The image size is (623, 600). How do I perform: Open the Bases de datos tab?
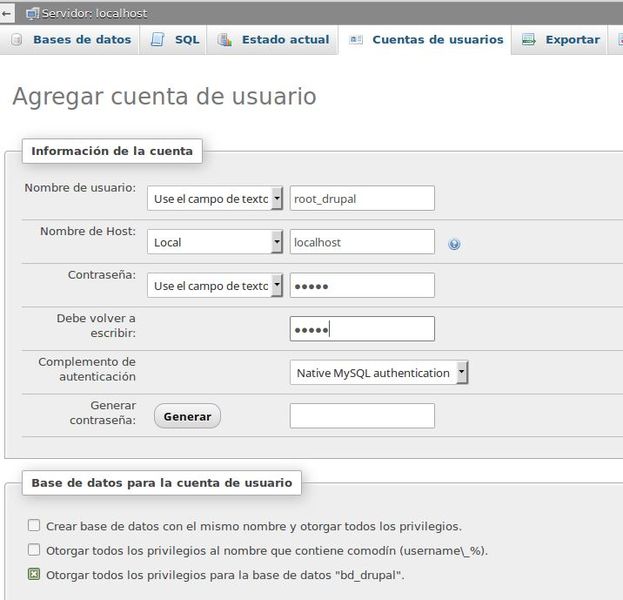pos(70,40)
